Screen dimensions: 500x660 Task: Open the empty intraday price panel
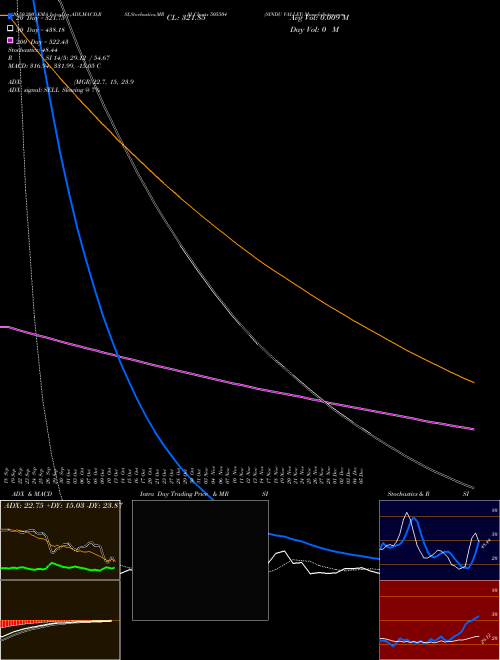tap(200, 560)
